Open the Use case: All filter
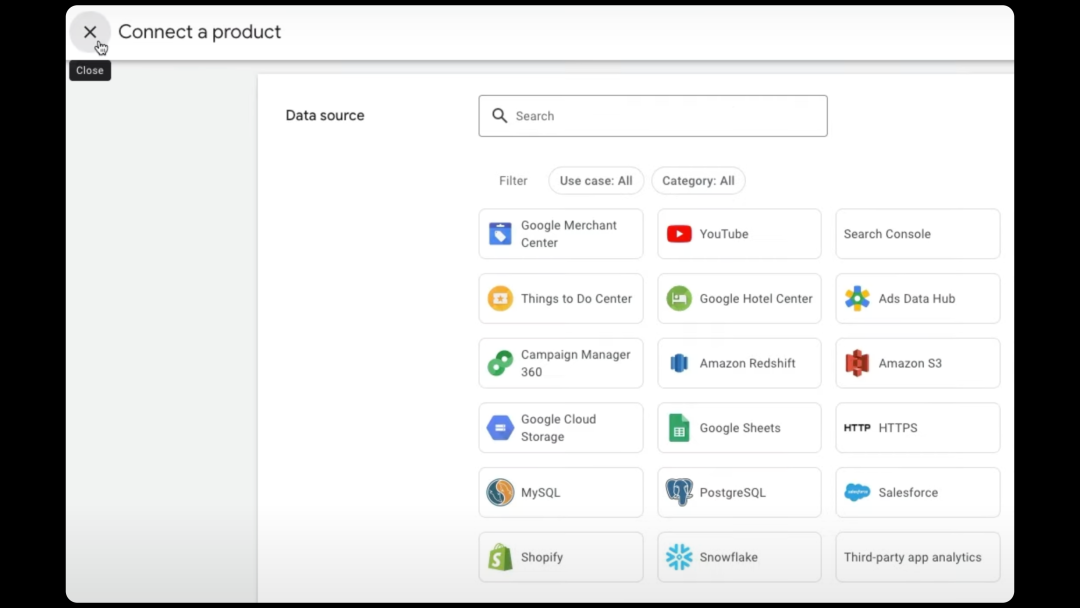The width and height of the screenshot is (1080, 608). (x=596, y=180)
